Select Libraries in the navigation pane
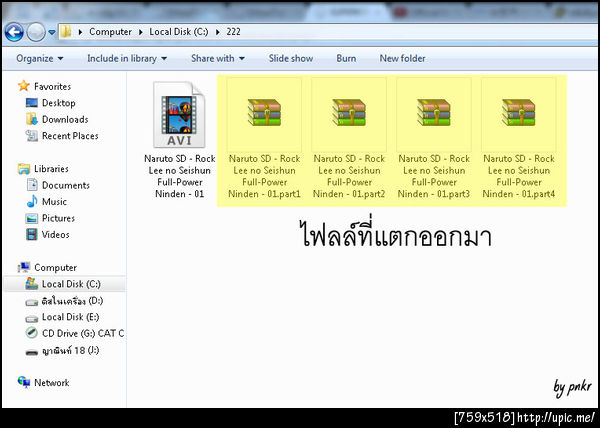 (51, 169)
